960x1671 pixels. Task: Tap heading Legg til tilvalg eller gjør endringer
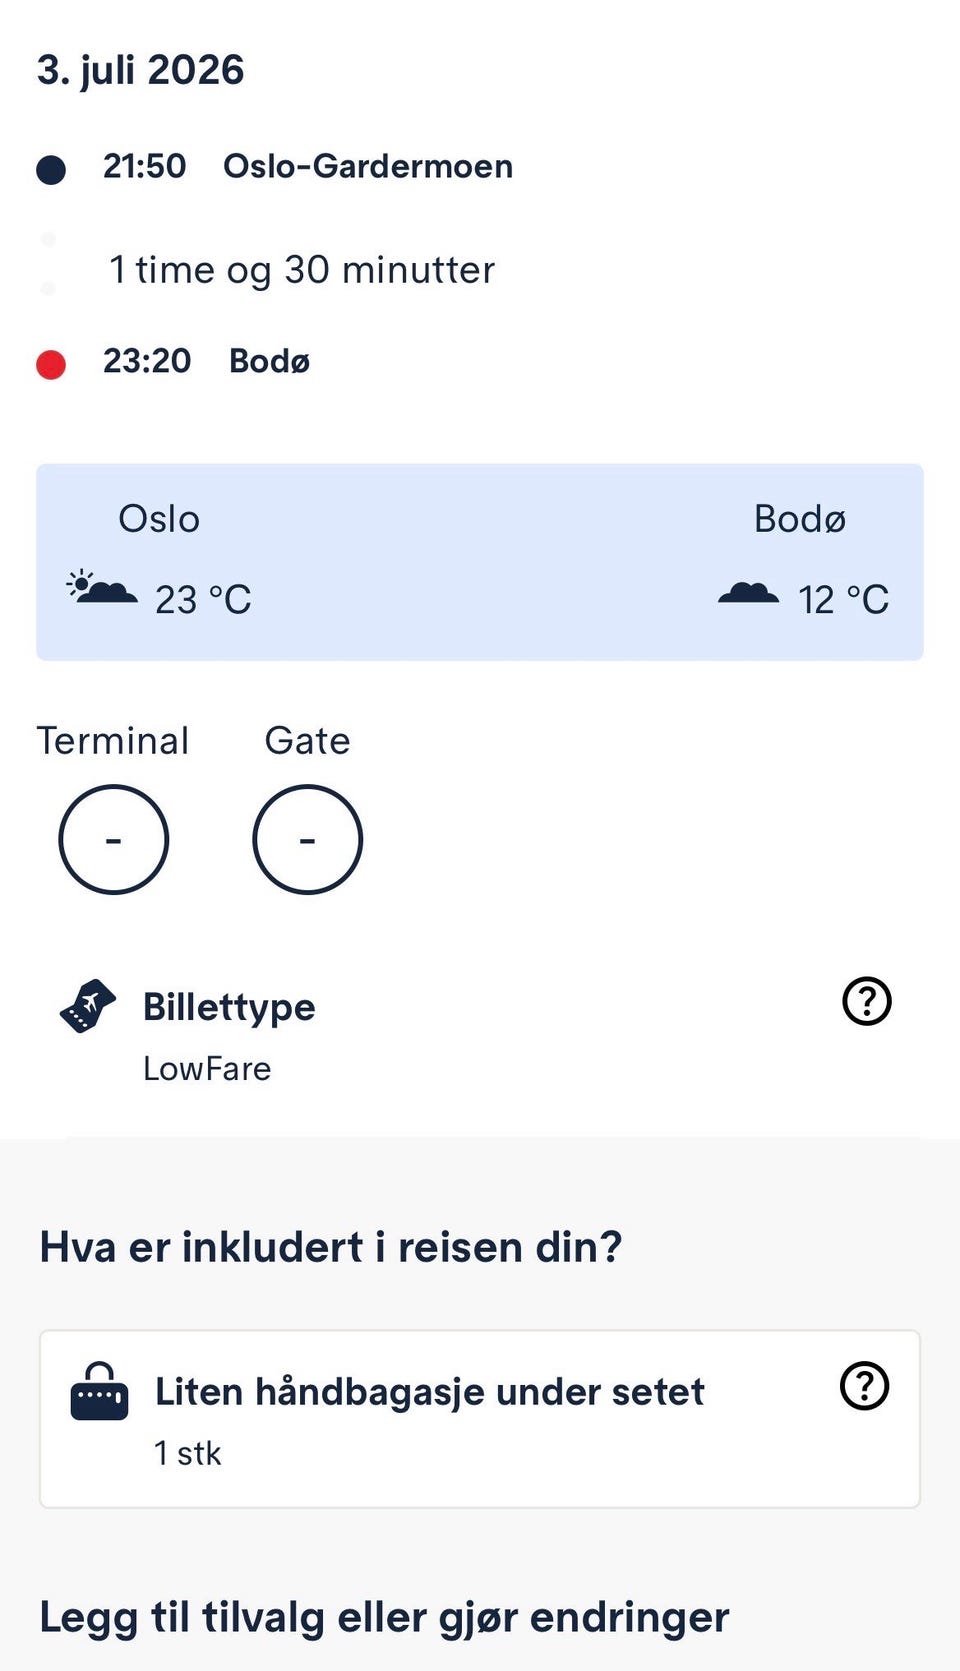[x=385, y=1618]
